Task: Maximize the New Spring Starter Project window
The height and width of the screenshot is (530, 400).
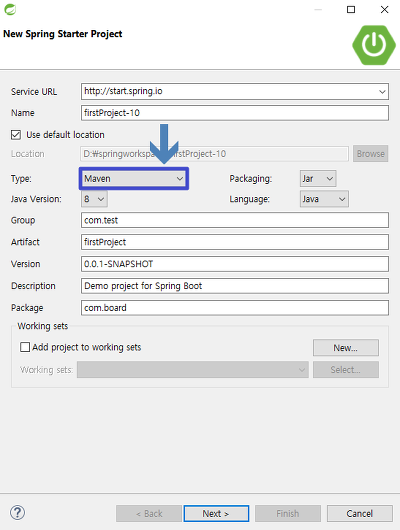Action: point(351,9)
